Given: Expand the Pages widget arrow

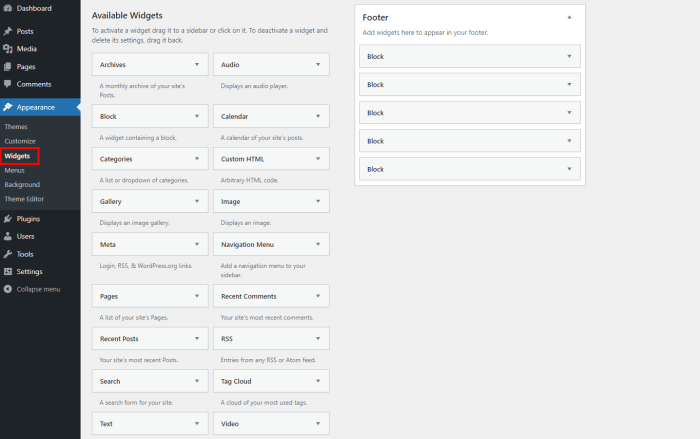Looking at the screenshot, I should pyautogui.click(x=197, y=296).
